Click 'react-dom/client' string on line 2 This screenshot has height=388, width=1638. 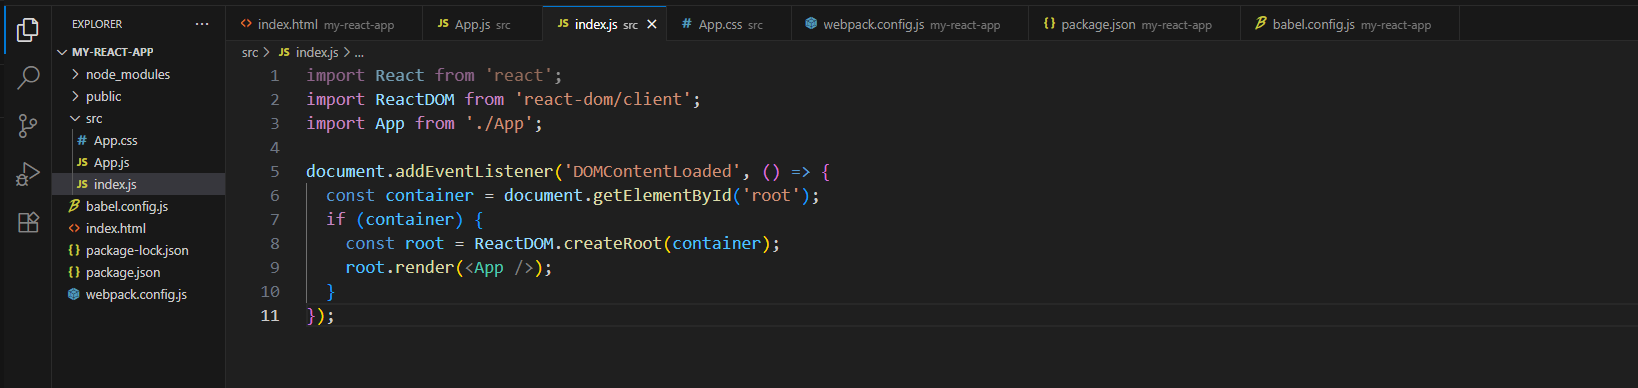[x=602, y=99]
